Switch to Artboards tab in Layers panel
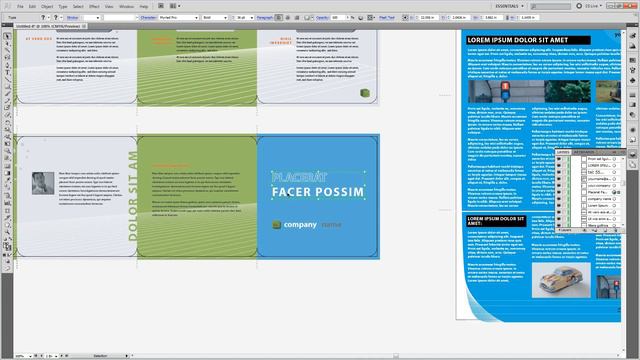The height and width of the screenshot is (360, 640). 584,152
